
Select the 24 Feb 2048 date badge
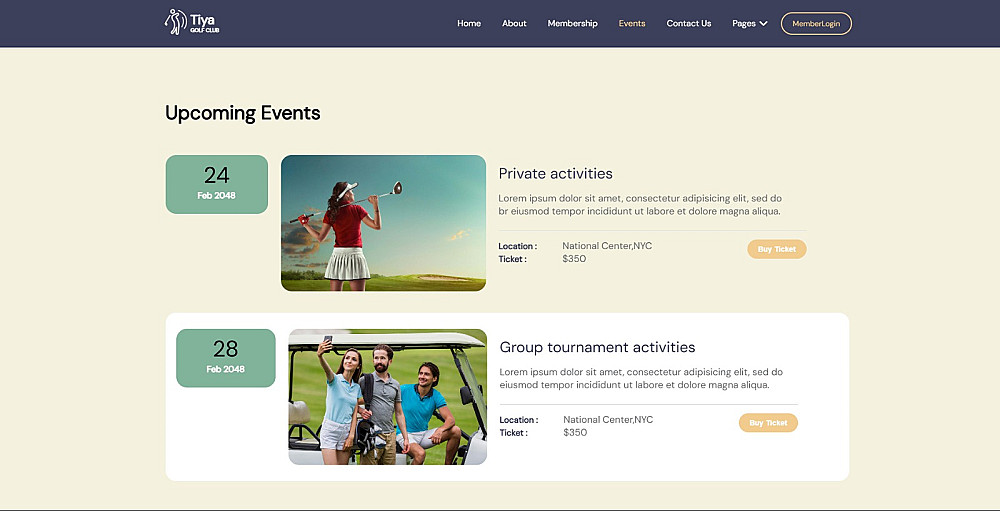217,184
